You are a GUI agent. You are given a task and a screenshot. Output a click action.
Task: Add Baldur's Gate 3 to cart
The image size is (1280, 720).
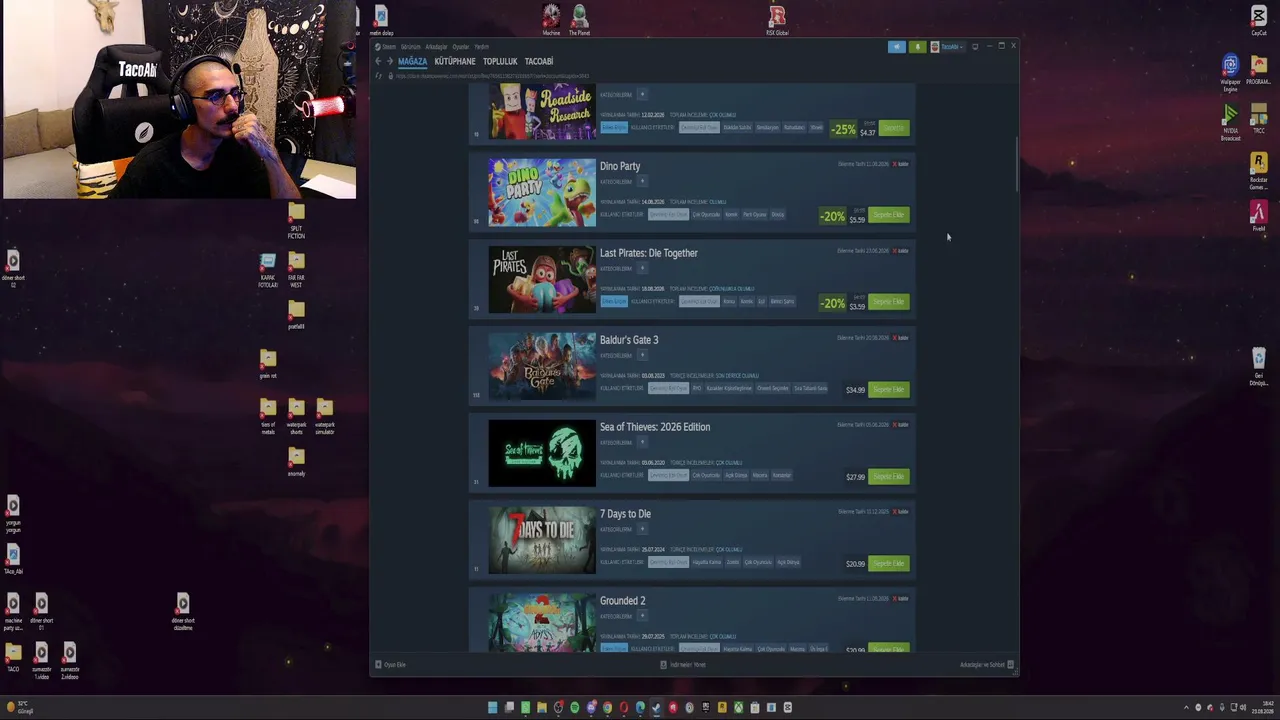point(889,389)
